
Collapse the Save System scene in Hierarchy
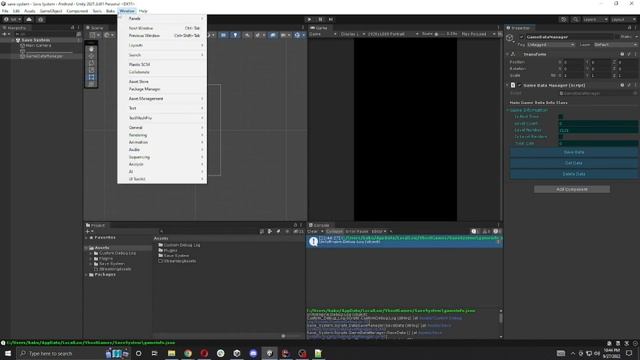point(13,40)
